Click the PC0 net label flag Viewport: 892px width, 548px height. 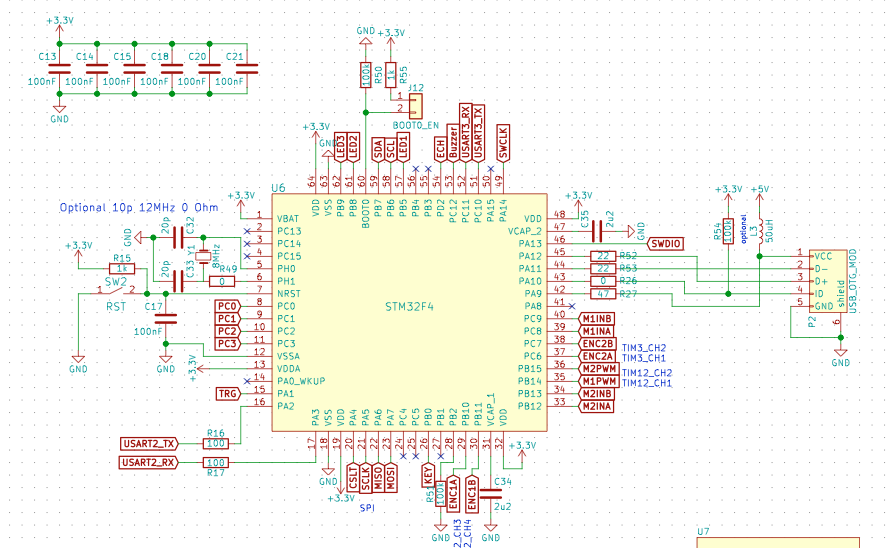point(226,306)
